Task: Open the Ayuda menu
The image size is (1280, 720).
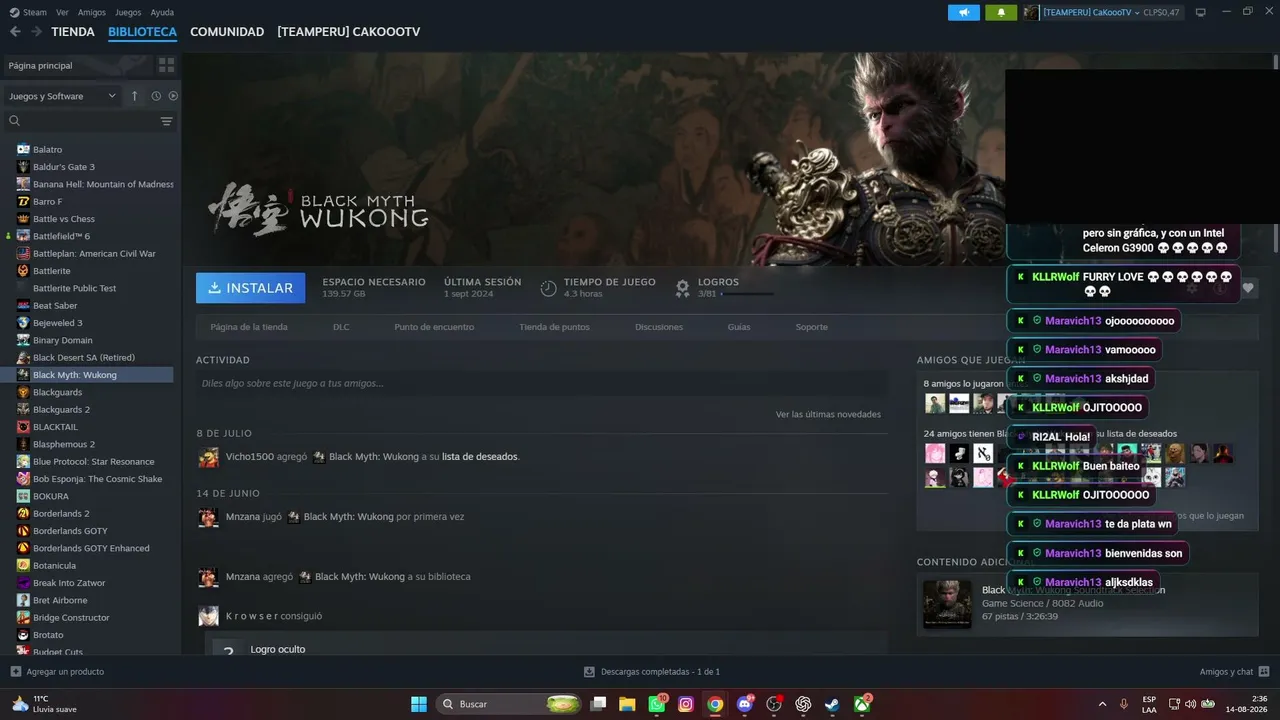Action: [162, 12]
